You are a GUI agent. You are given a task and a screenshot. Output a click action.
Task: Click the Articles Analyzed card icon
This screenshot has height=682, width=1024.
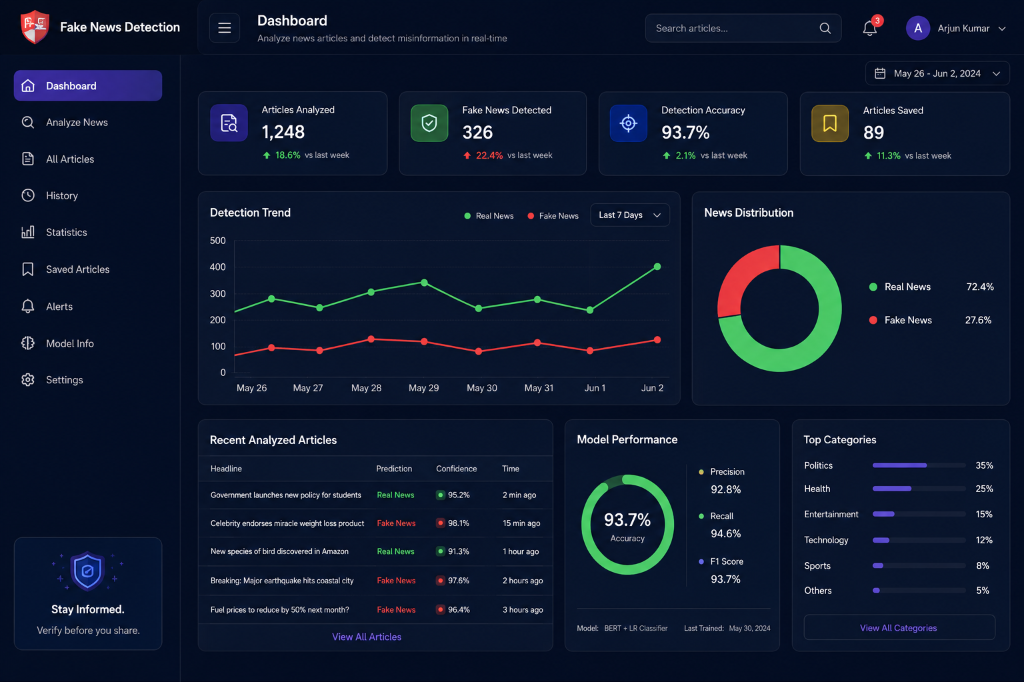pyautogui.click(x=229, y=123)
